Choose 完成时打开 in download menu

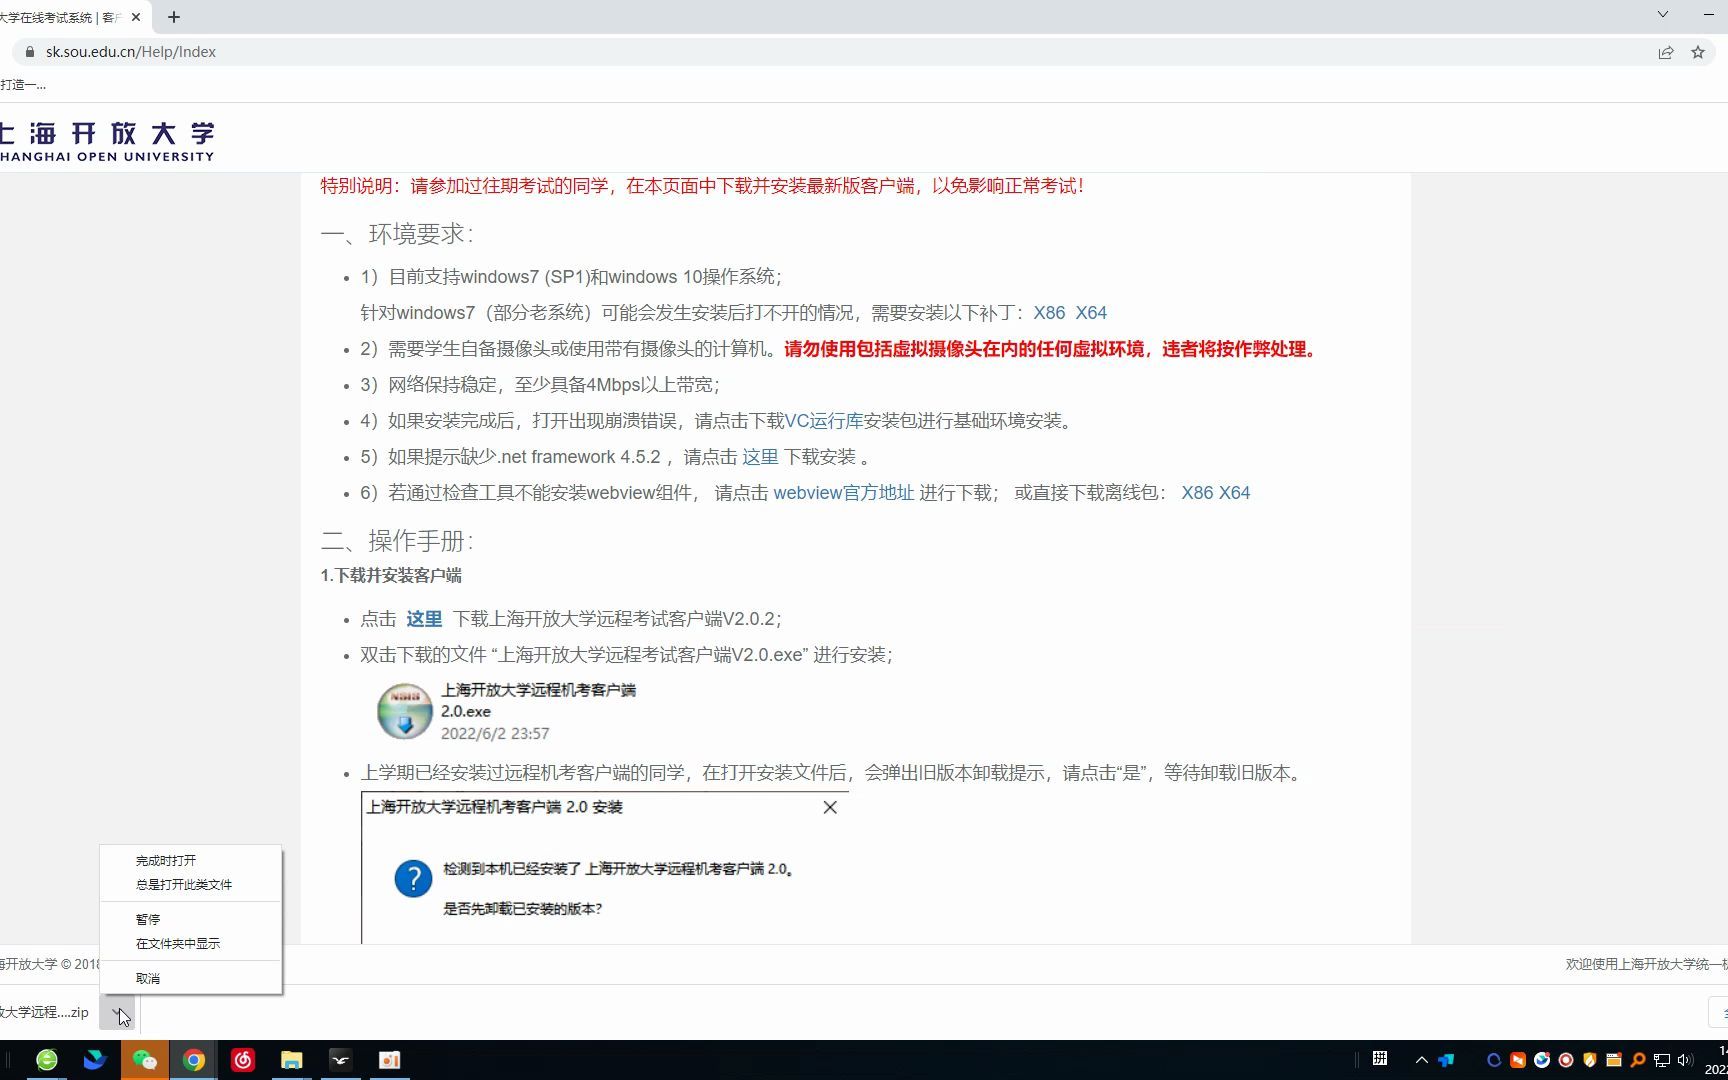coord(190,861)
